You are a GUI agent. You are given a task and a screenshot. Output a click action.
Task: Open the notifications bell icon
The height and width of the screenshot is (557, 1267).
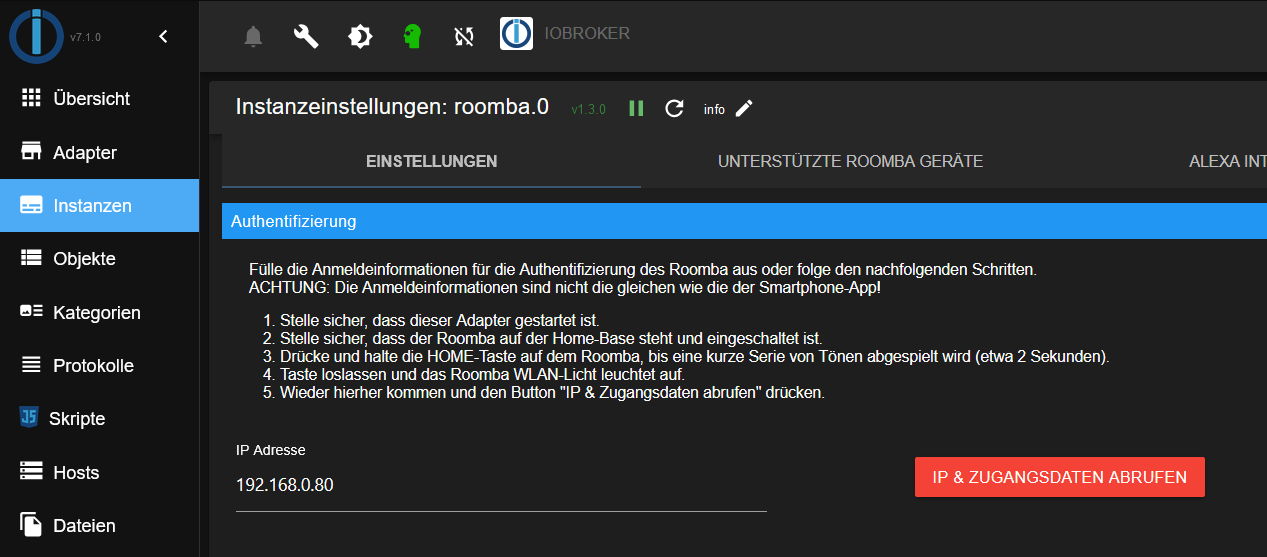pos(253,37)
